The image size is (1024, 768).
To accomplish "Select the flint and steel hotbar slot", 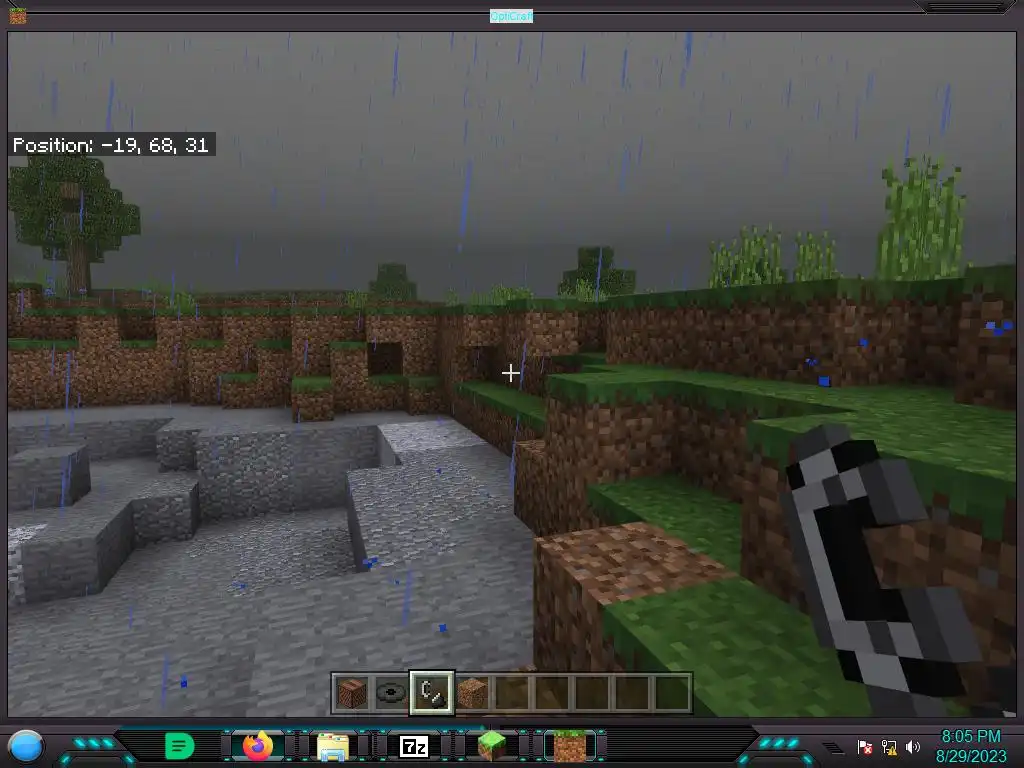I will (x=432, y=693).
